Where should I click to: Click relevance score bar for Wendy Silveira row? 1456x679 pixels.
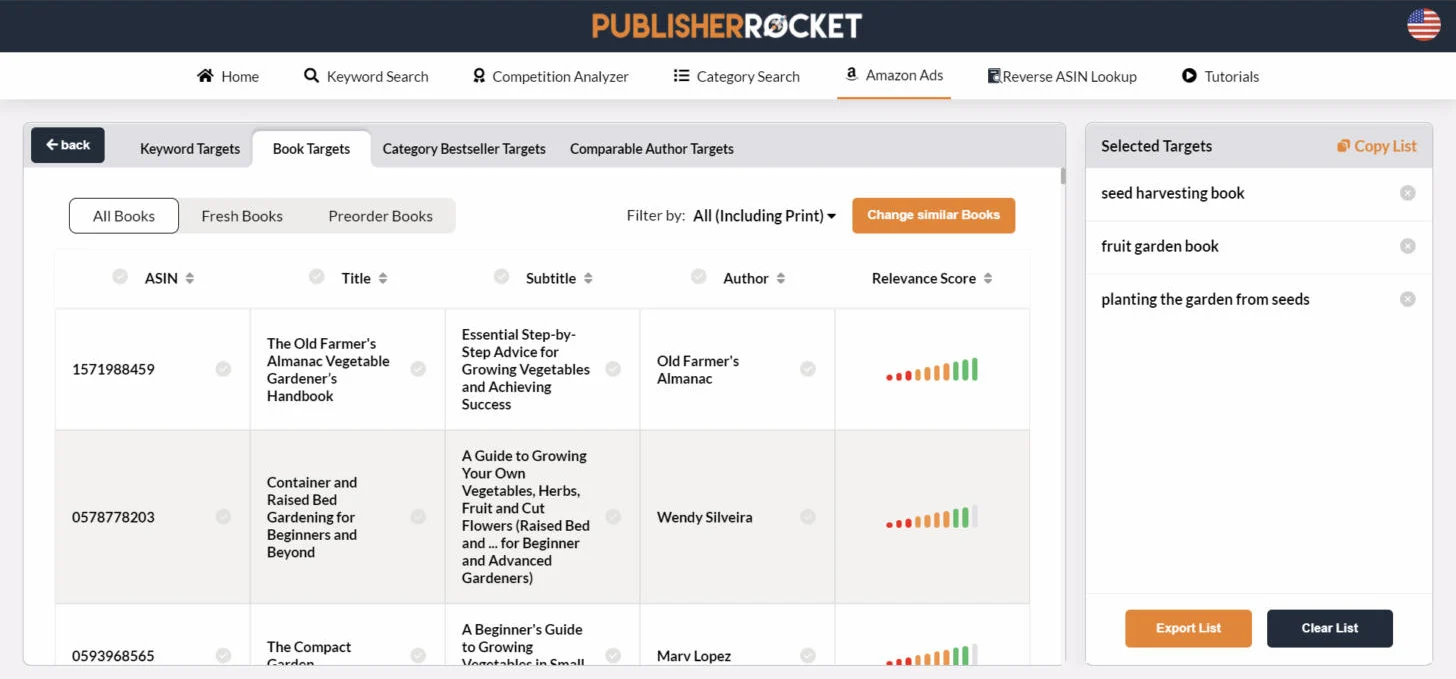pyautogui.click(x=932, y=518)
